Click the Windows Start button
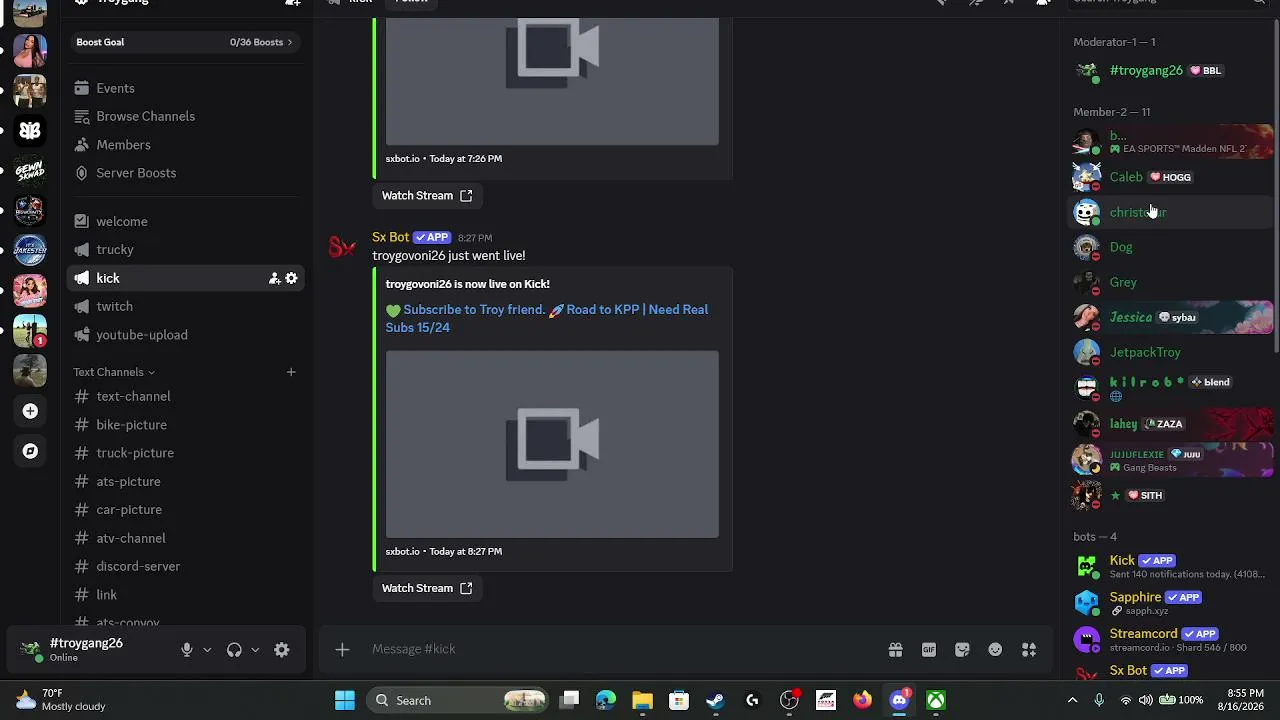The height and width of the screenshot is (720, 1280). point(345,700)
